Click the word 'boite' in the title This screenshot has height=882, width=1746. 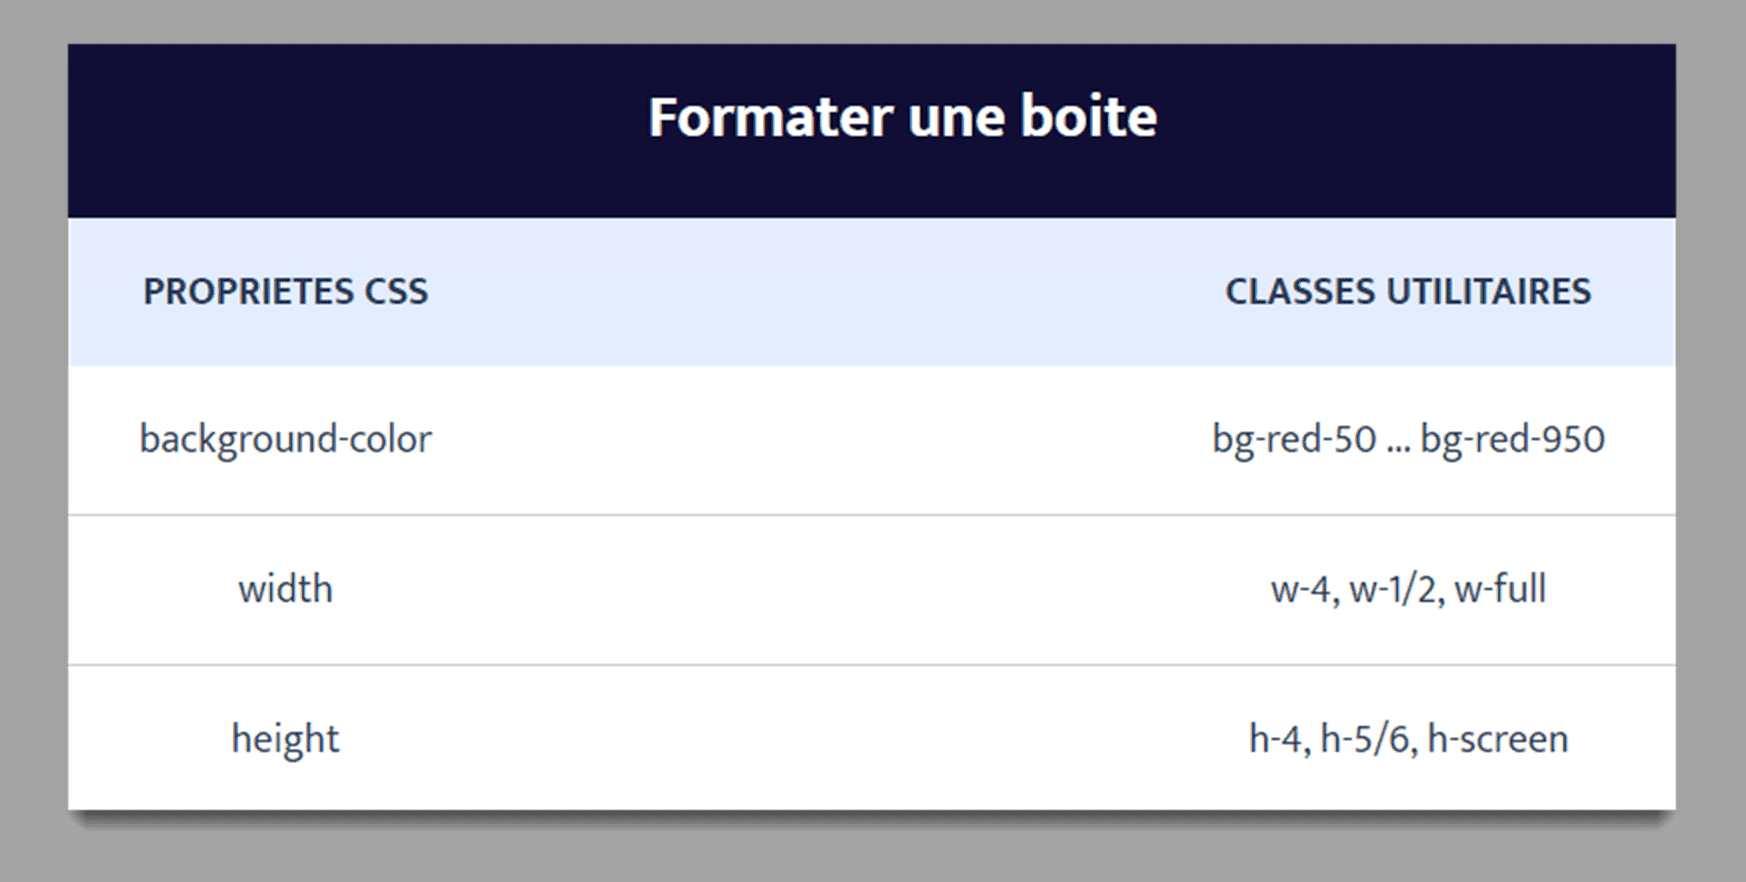(x=1089, y=117)
